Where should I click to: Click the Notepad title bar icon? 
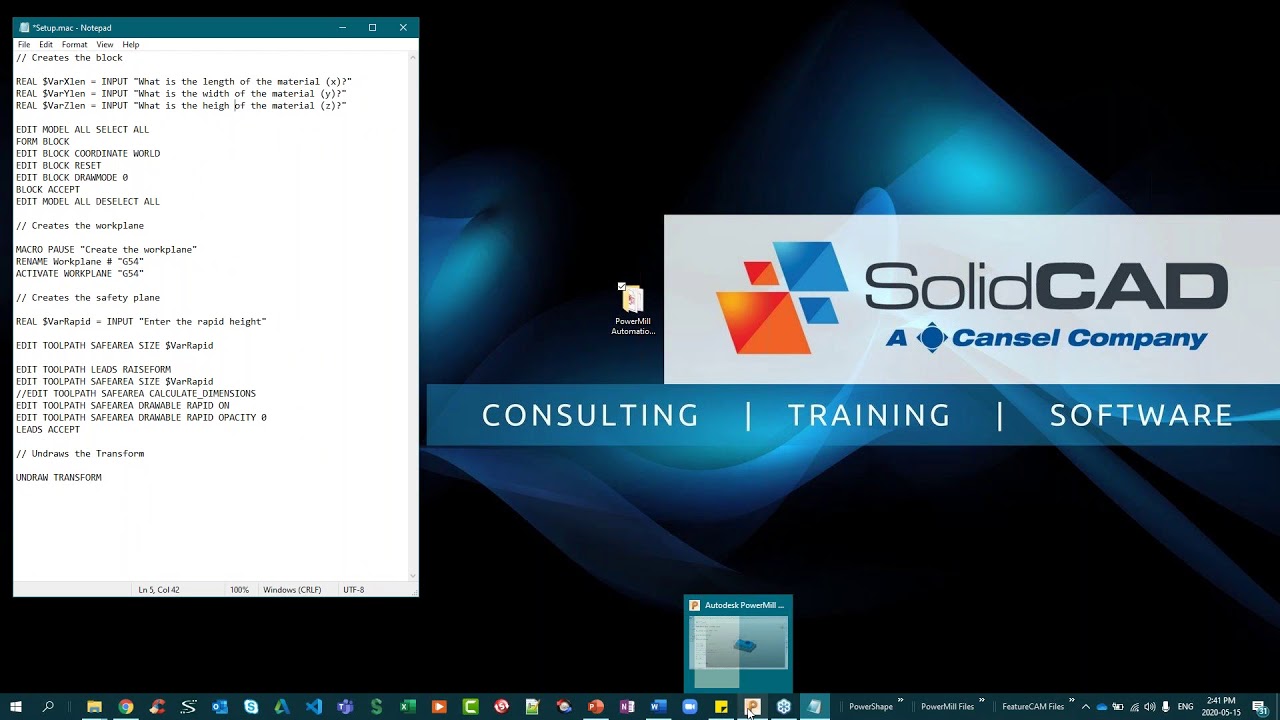pyautogui.click(x=24, y=27)
